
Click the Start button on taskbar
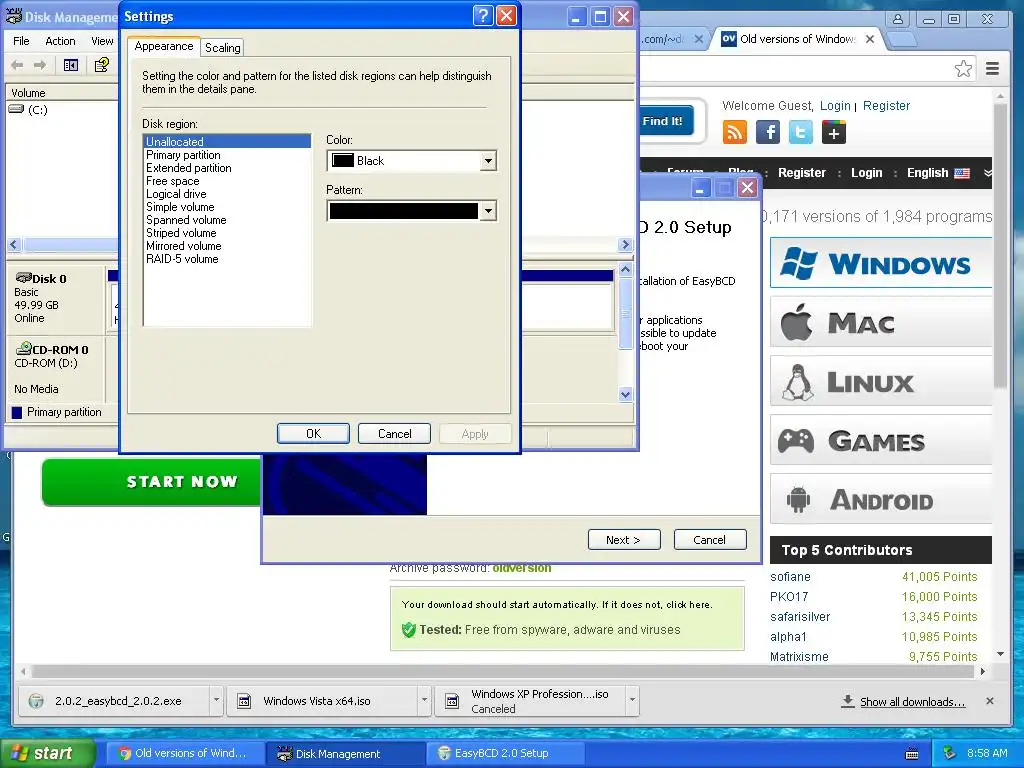coord(46,753)
